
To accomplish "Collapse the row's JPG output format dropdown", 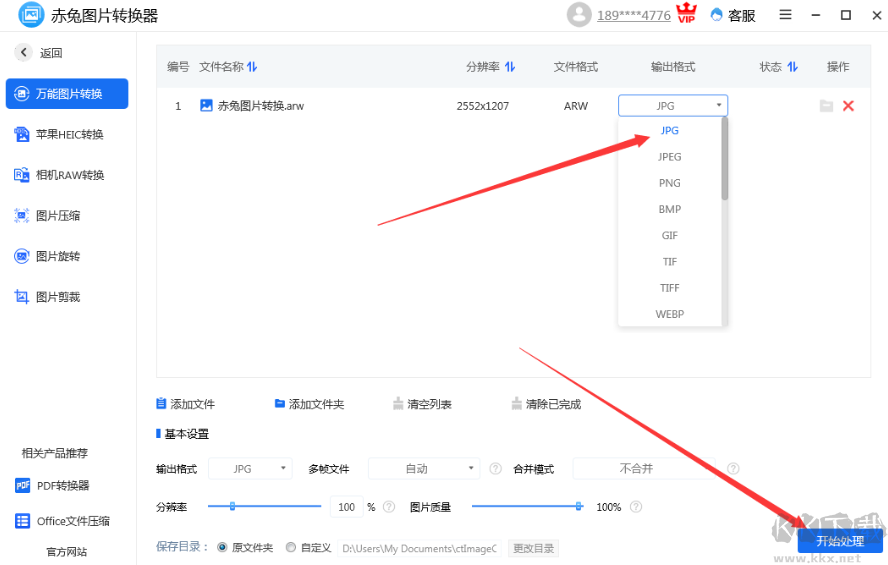I will 673,106.
